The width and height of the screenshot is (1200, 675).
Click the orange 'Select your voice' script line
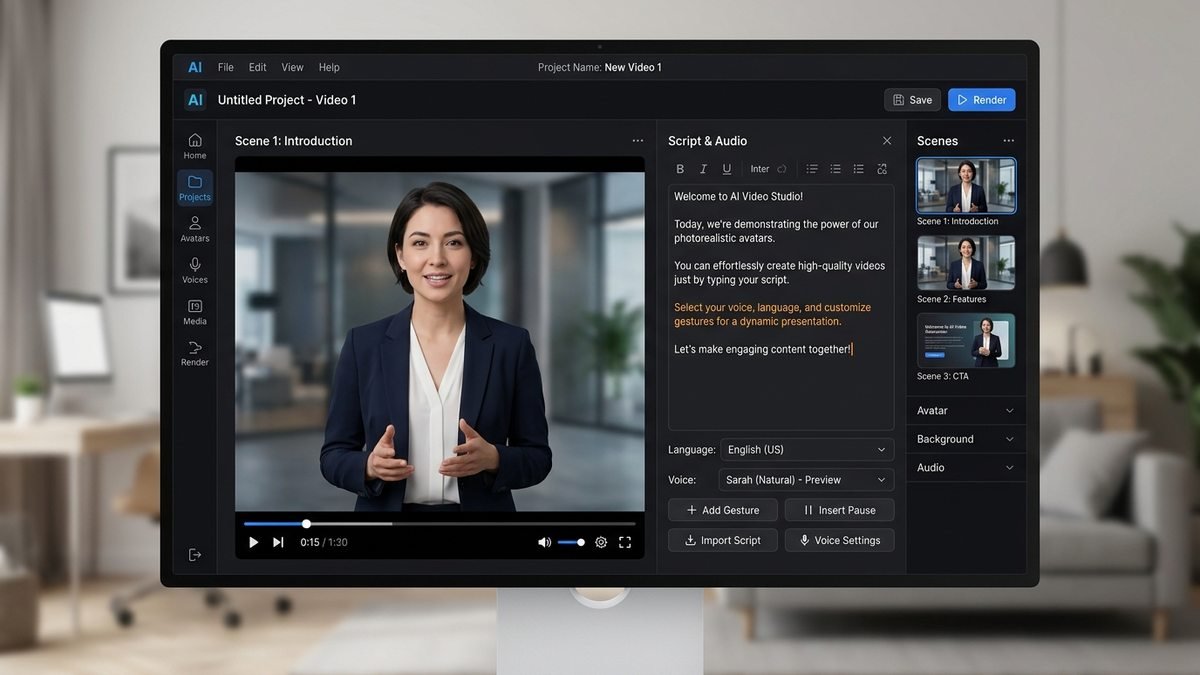point(772,315)
